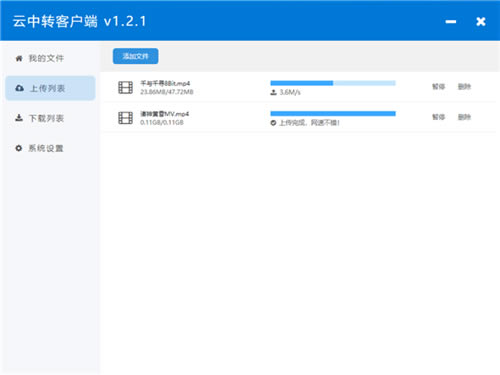This screenshot has width=500, height=375.
Task: Click the download icon beside 下载列表
Action: pos(19,118)
